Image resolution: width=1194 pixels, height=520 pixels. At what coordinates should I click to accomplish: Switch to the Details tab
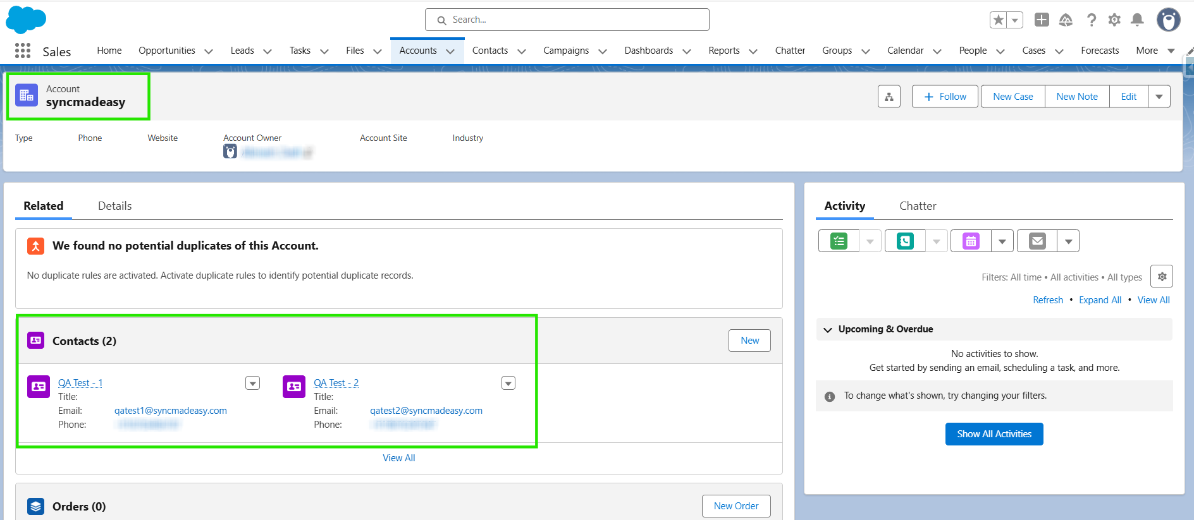click(x=115, y=206)
